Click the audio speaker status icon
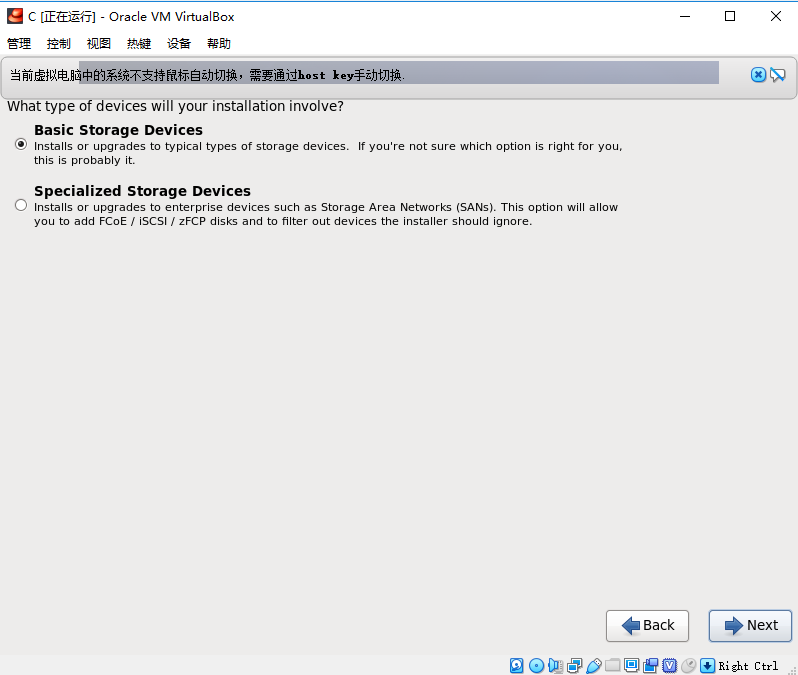The height and width of the screenshot is (675, 798). click(555, 665)
